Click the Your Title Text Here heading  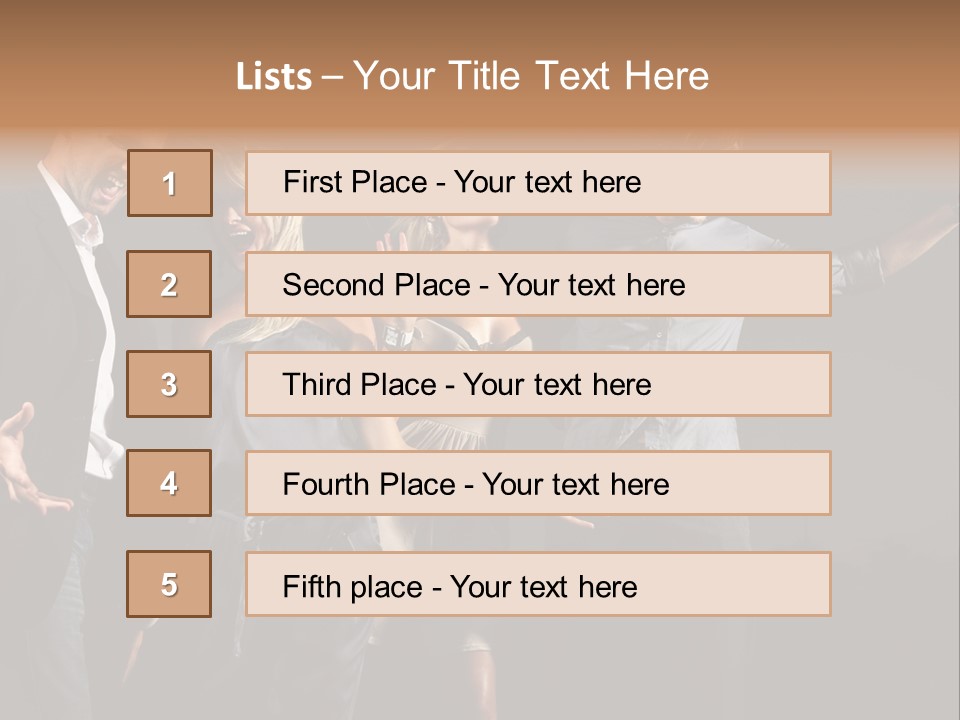531,76
